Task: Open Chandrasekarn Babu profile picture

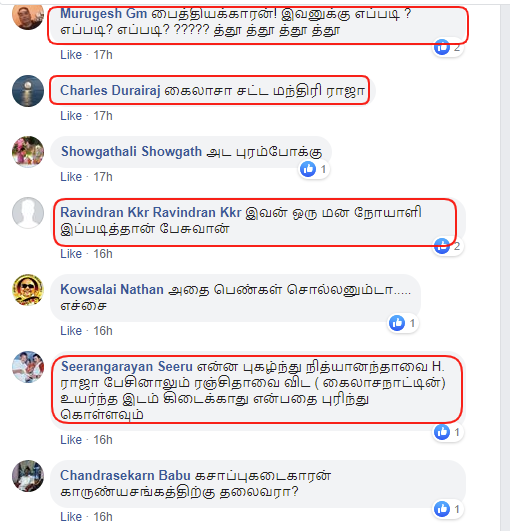Action: tap(28, 476)
